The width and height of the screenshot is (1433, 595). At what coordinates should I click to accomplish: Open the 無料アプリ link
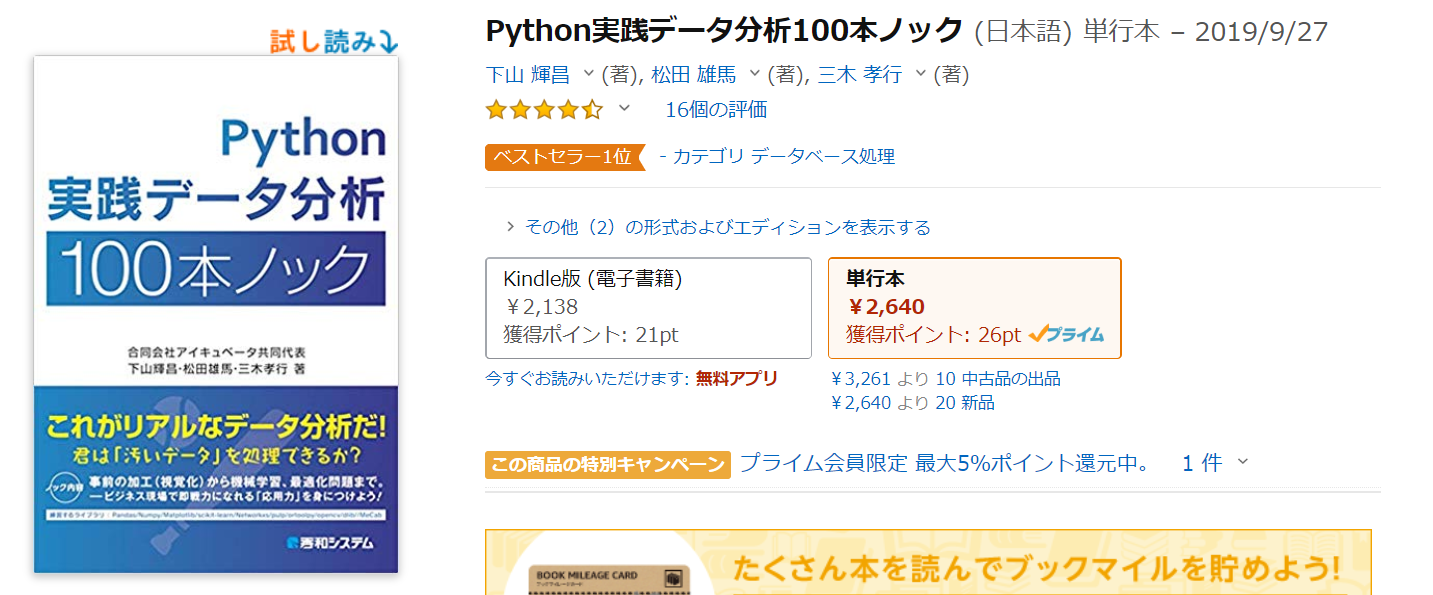click(737, 378)
